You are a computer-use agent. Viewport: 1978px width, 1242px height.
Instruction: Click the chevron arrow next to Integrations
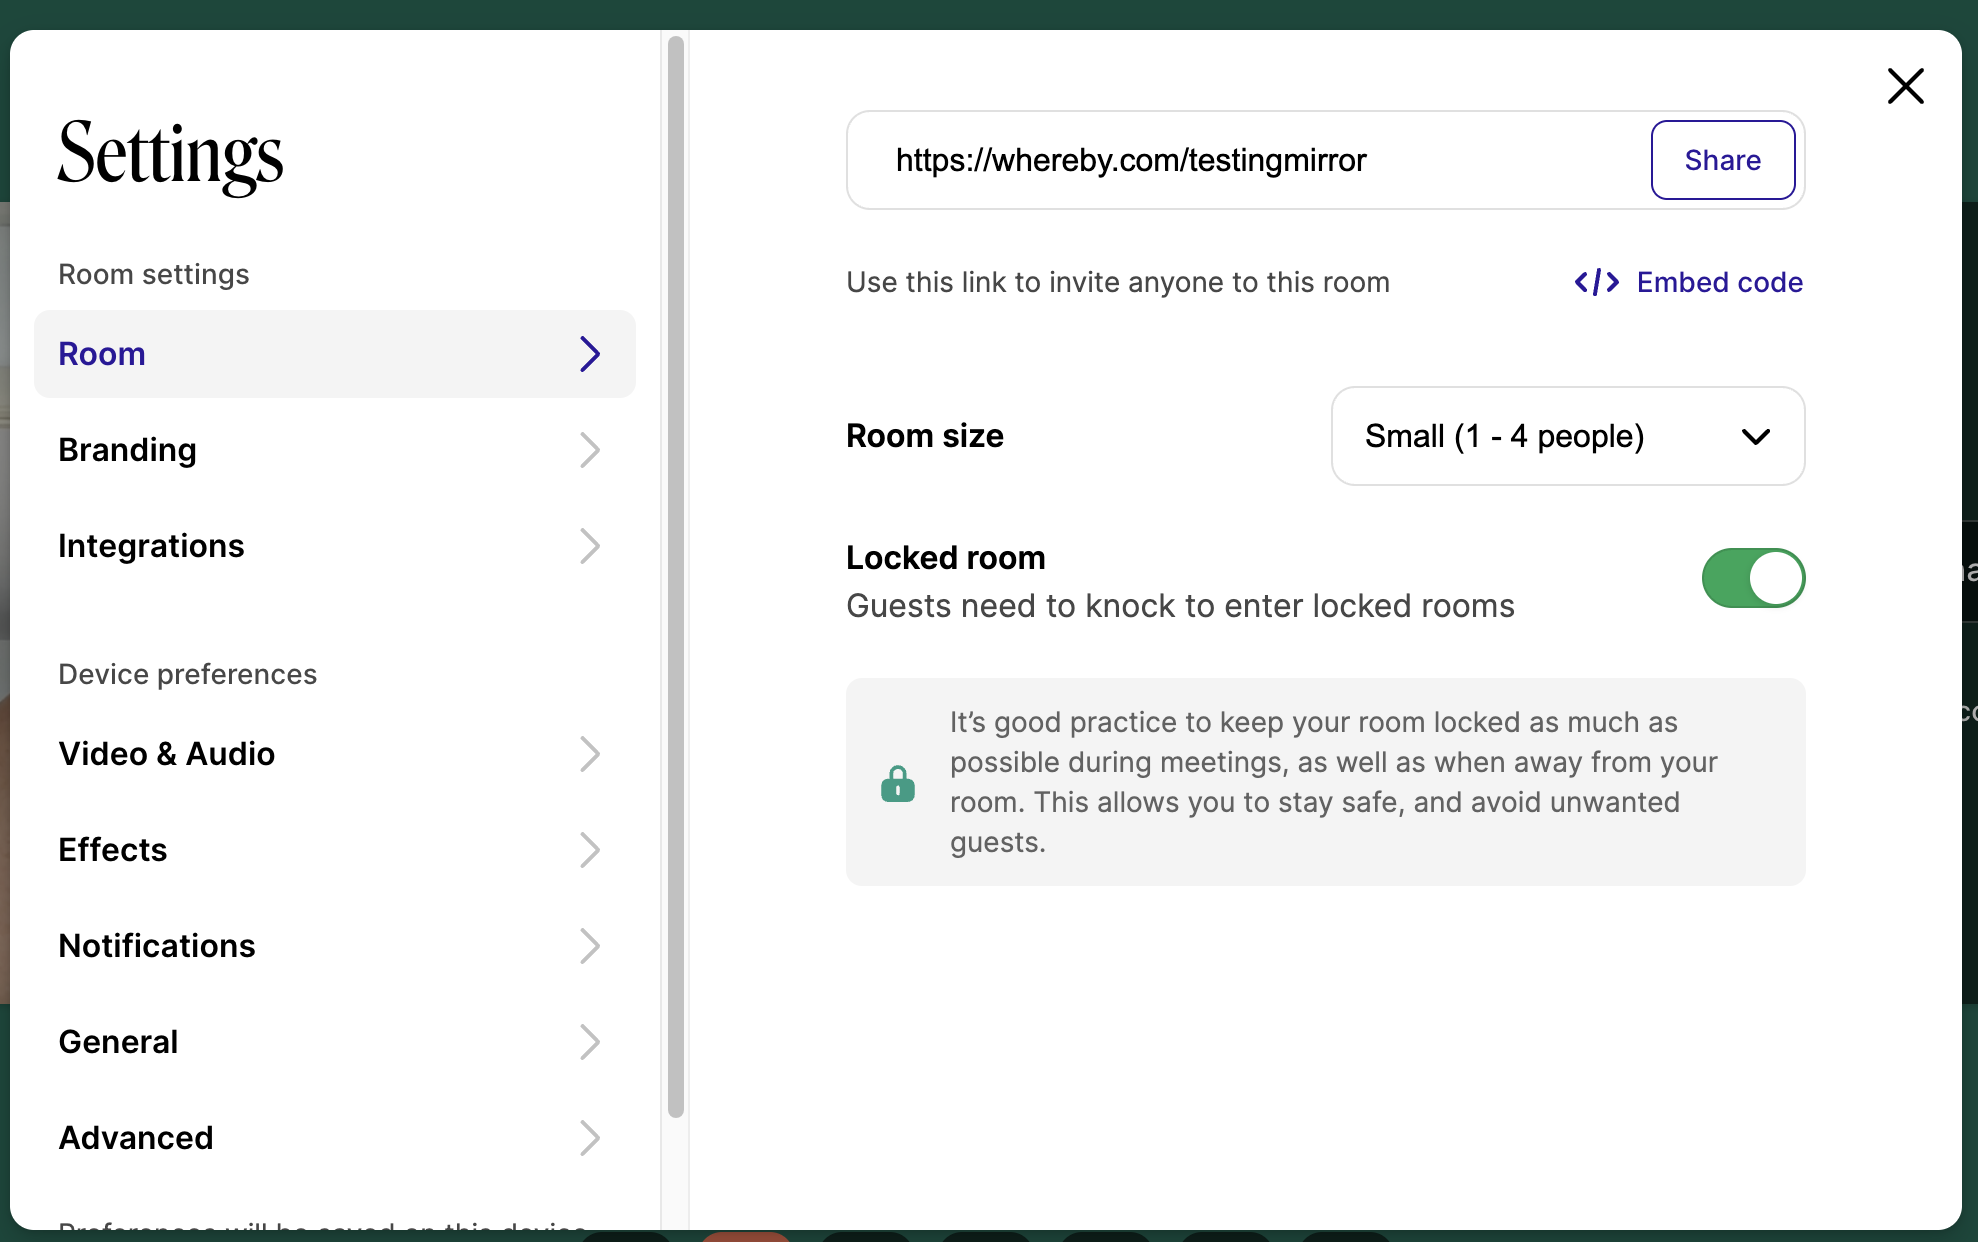click(x=590, y=546)
